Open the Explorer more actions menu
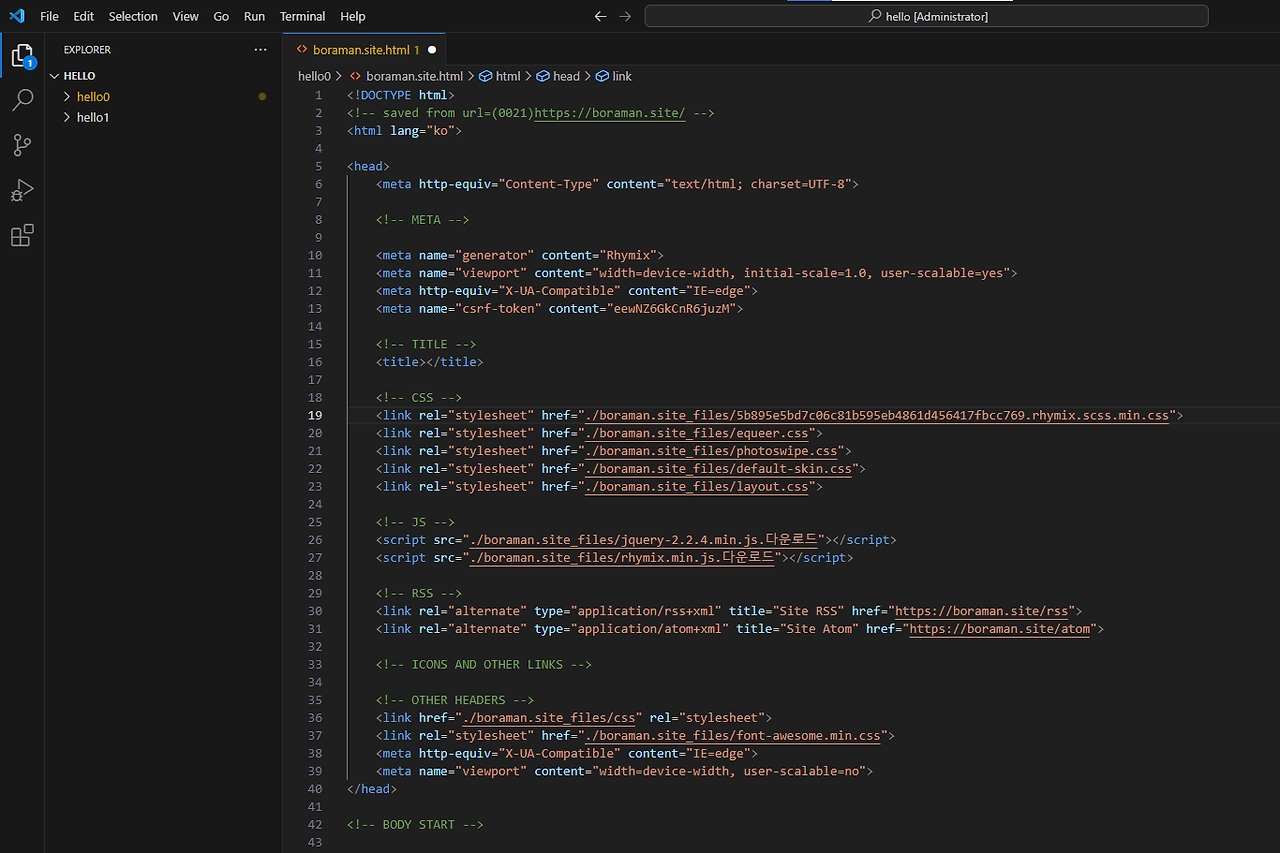1280x853 pixels. point(260,49)
